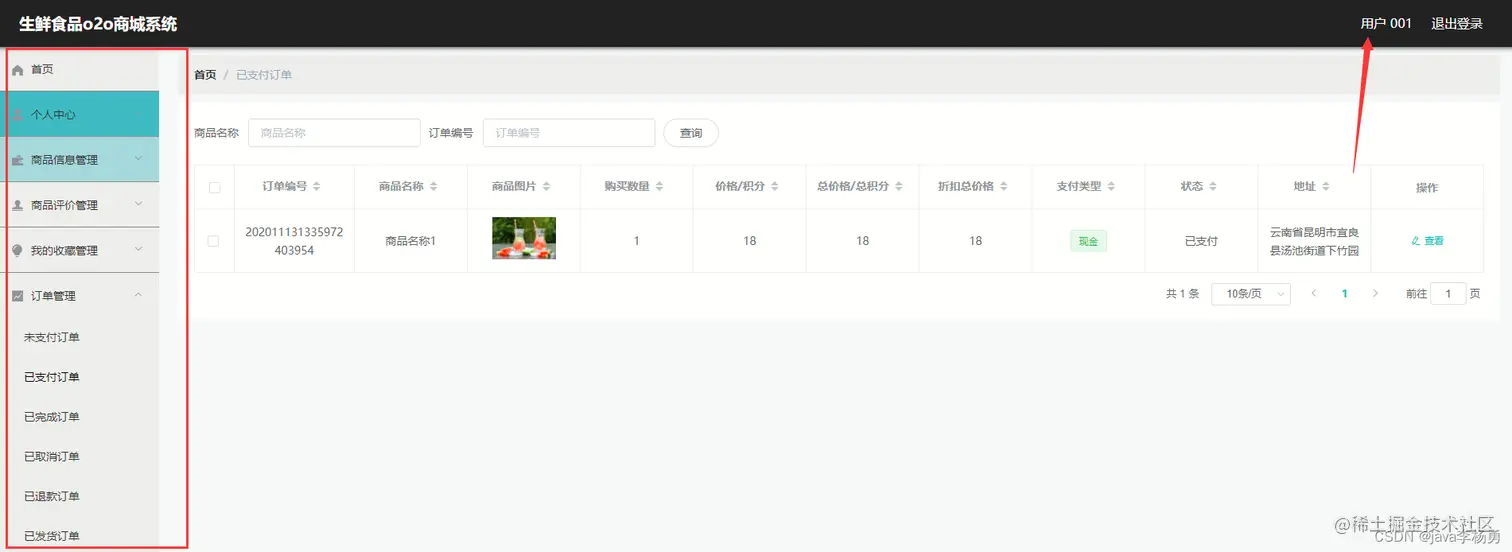Click the 商品名称1 cell
1512x552 pixels.
[x=411, y=241]
